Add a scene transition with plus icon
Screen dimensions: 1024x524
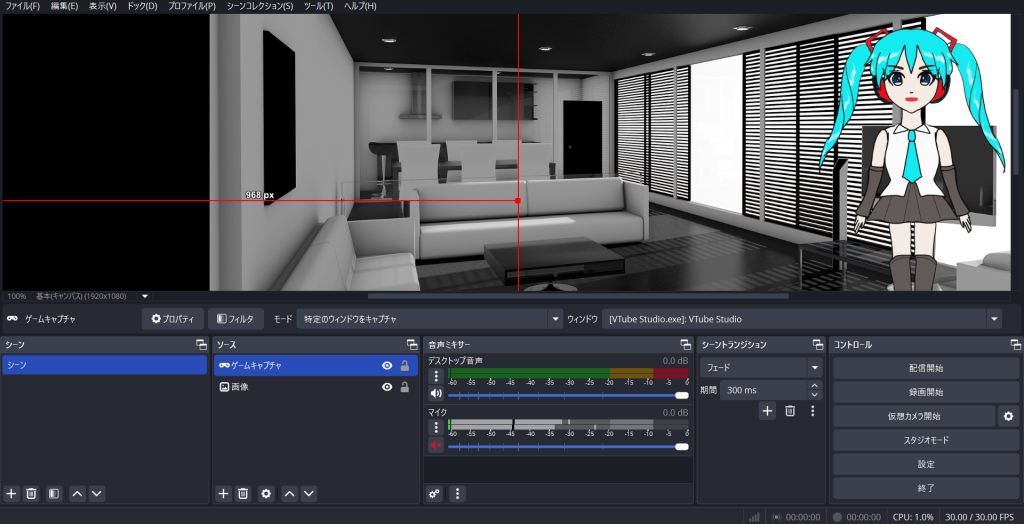768,411
